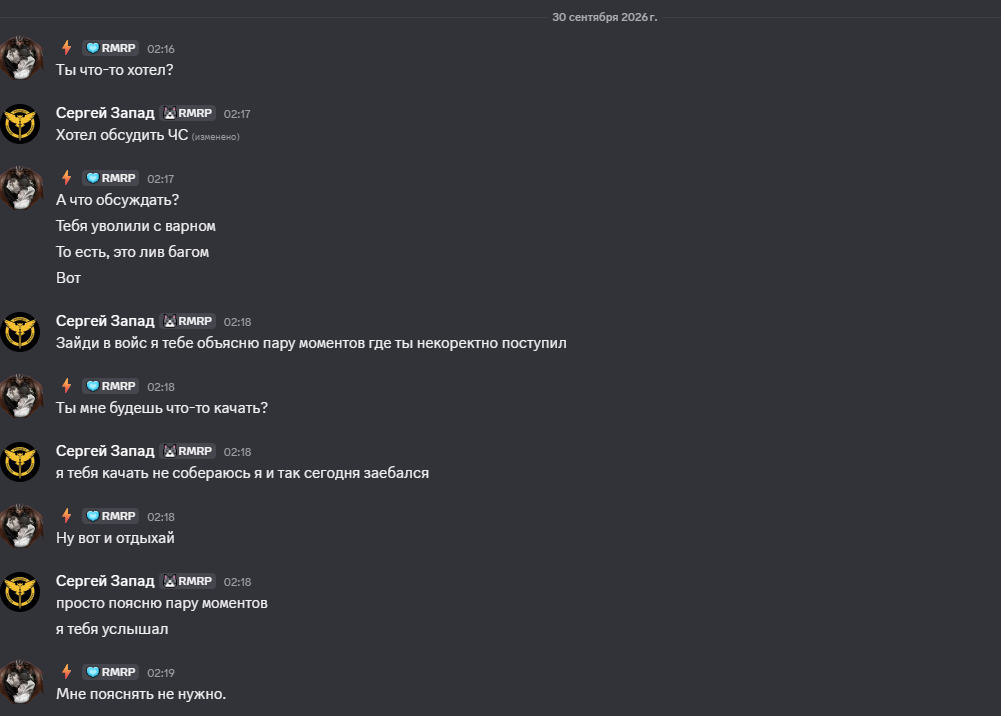The height and width of the screenshot is (716, 1001).
Task: Open Сергей Запад's avatar at 02:17
Action: 20,124
